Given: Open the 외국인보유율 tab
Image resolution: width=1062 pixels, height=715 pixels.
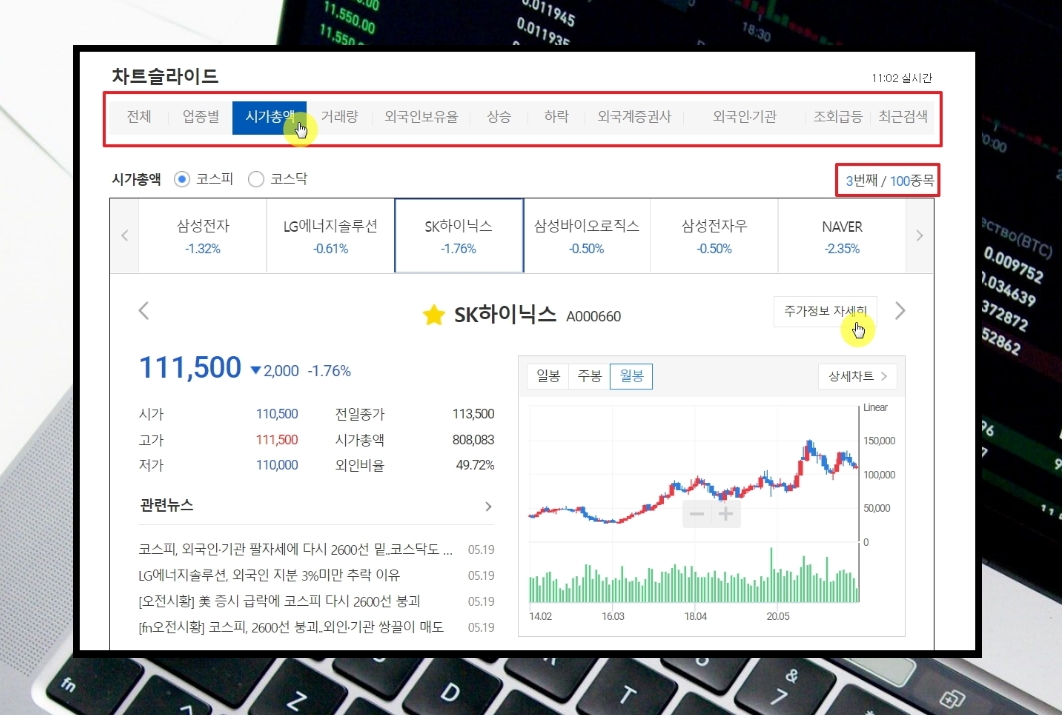Looking at the screenshot, I should [421, 117].
